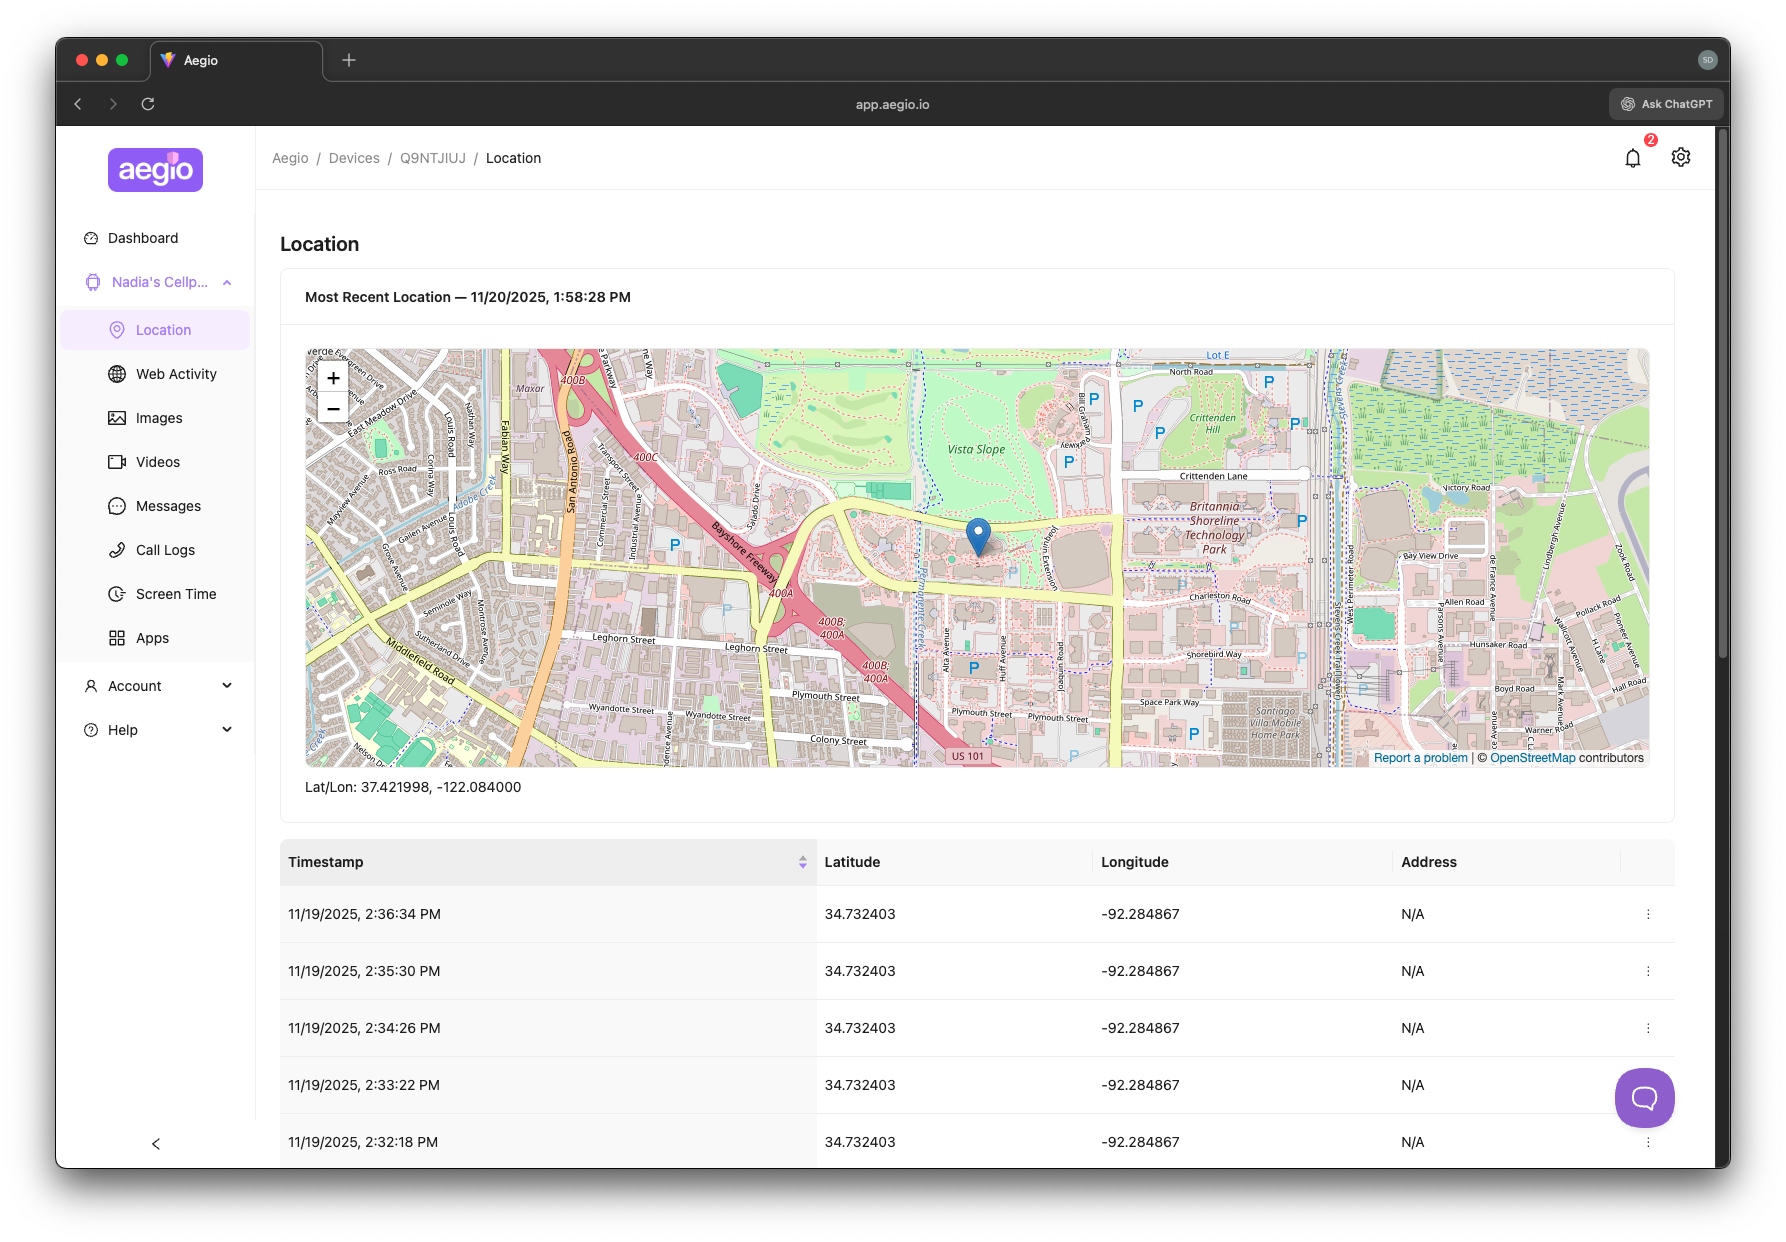Open the settings gear icon
The image size is (1786, 1242).
click(1680, 158)
